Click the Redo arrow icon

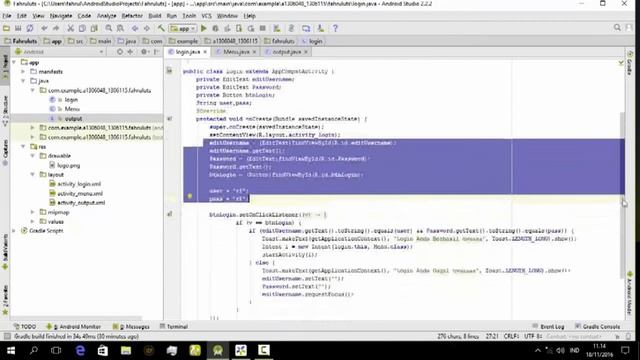[x=56, y=28]
